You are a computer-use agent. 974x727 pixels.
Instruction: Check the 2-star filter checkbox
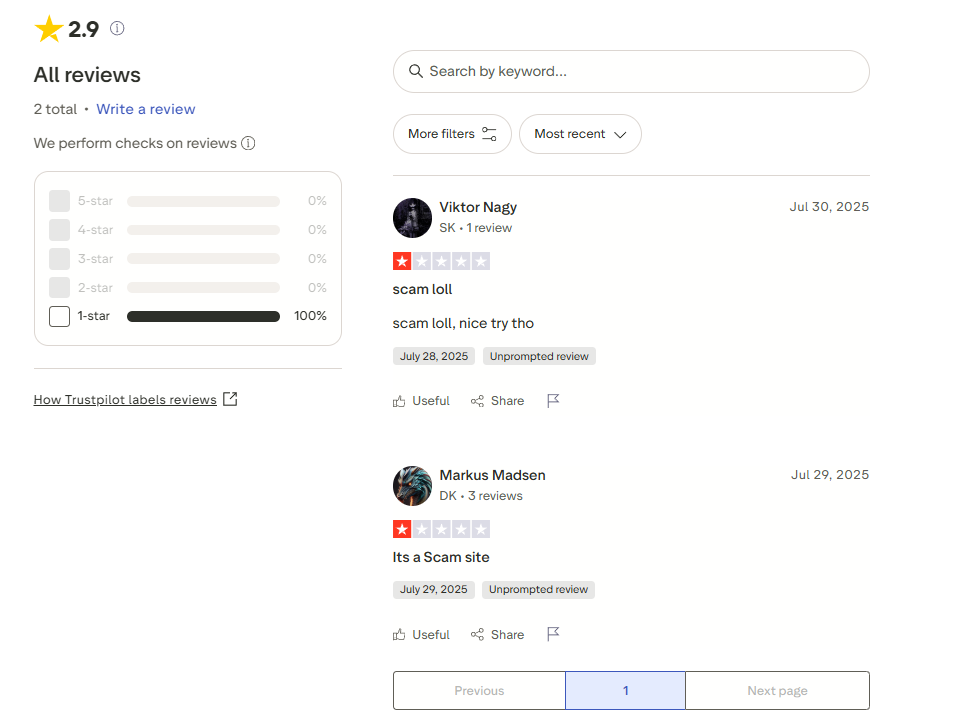click(x=60, y=288)
